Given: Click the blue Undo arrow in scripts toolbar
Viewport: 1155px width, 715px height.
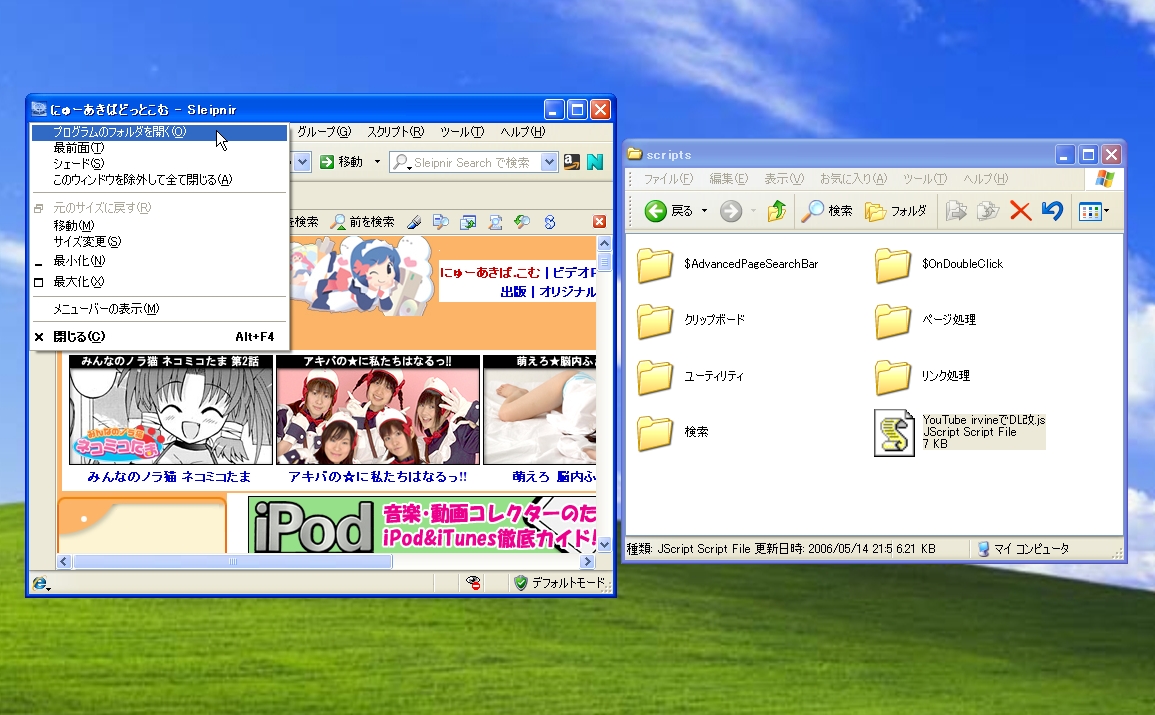Looking at the screenshot, I should [1052, 211].
